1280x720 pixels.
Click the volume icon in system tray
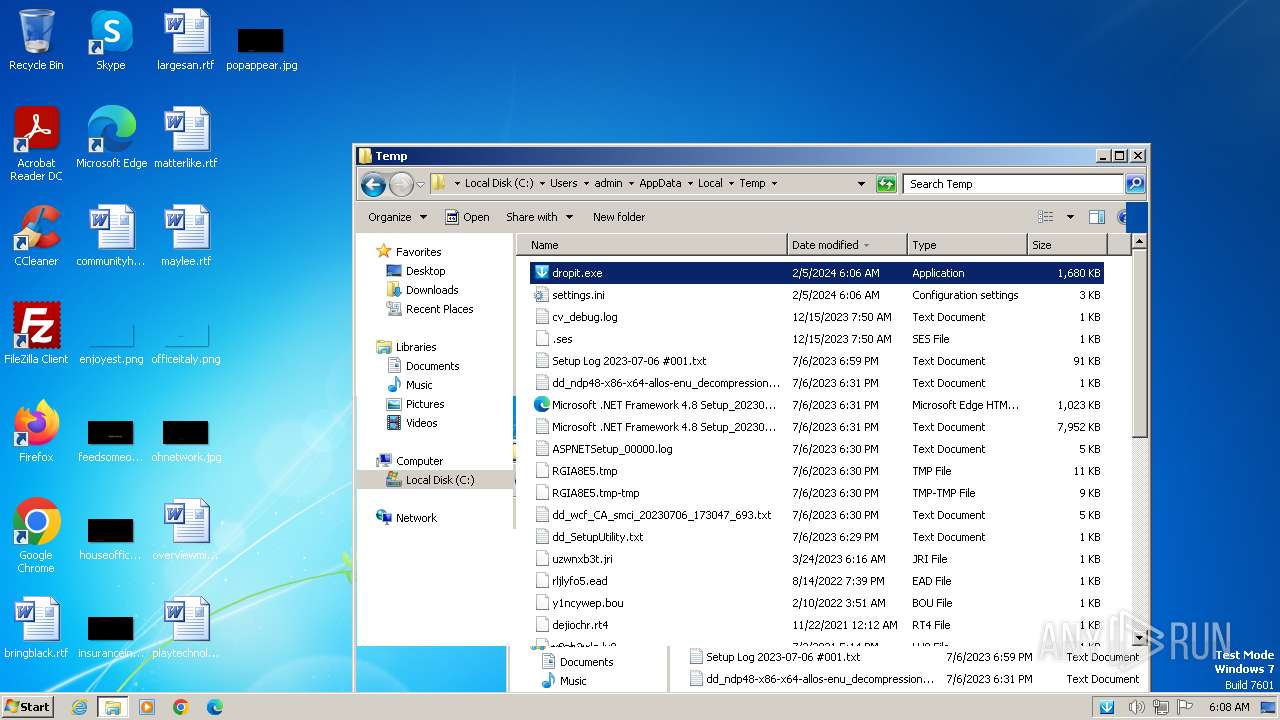click(1136, 707)
